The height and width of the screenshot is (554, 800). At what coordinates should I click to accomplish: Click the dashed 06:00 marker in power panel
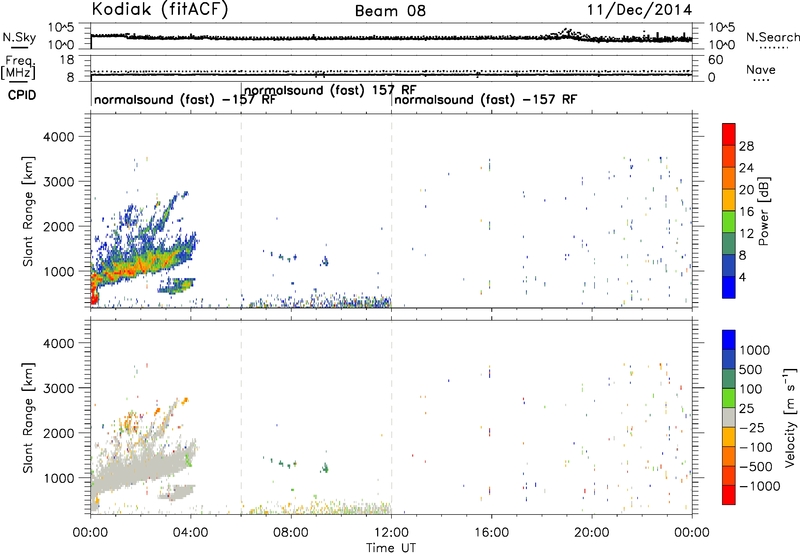click(x=241, y=211)
